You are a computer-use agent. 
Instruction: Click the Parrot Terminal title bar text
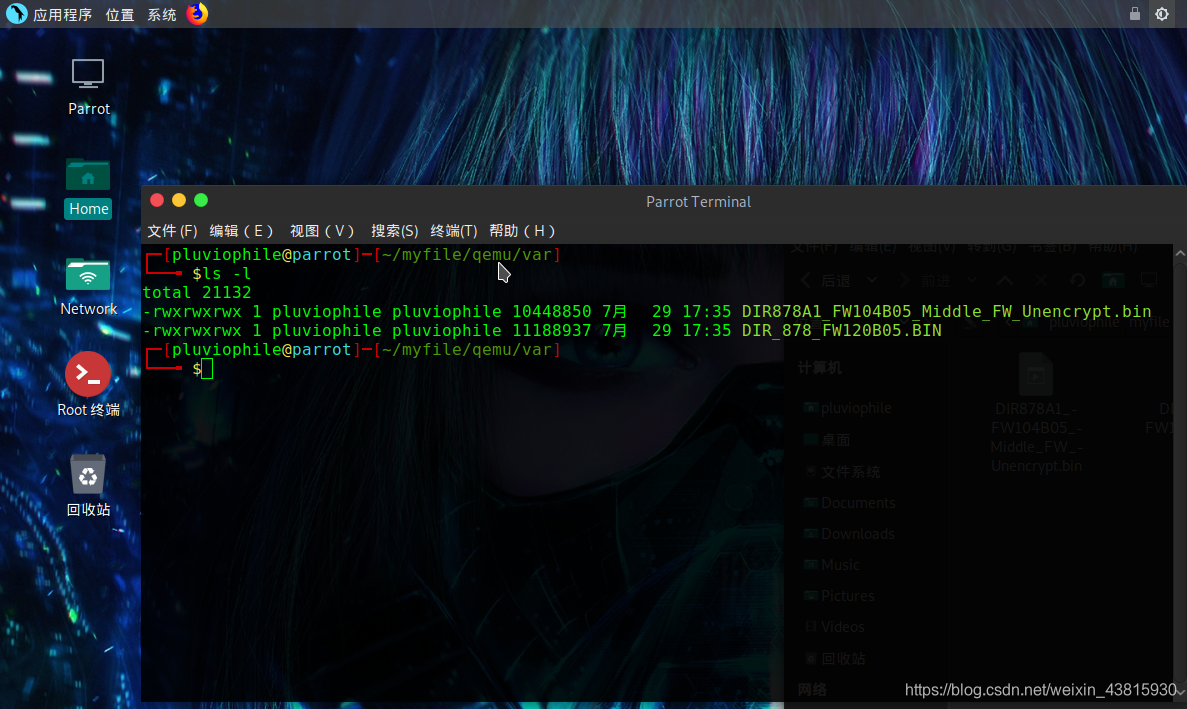tap(698, 202)
